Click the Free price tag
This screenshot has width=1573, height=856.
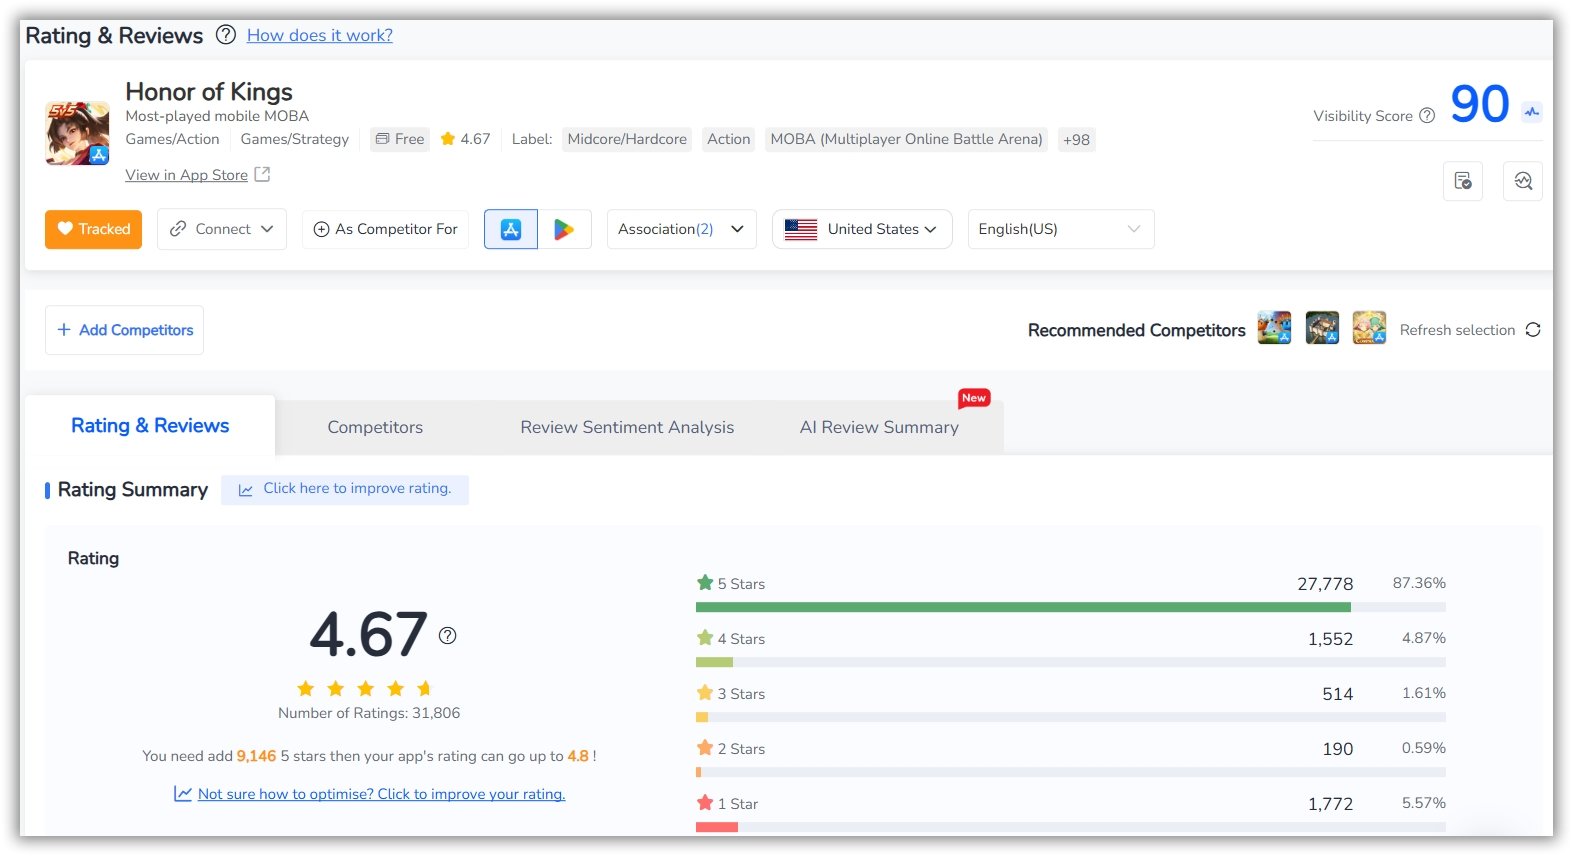[x=400, y=140]
